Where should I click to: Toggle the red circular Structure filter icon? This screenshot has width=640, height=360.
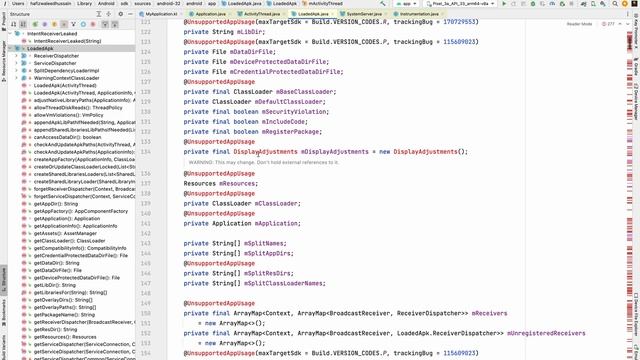pyautogui.click(x=93, y=24)
